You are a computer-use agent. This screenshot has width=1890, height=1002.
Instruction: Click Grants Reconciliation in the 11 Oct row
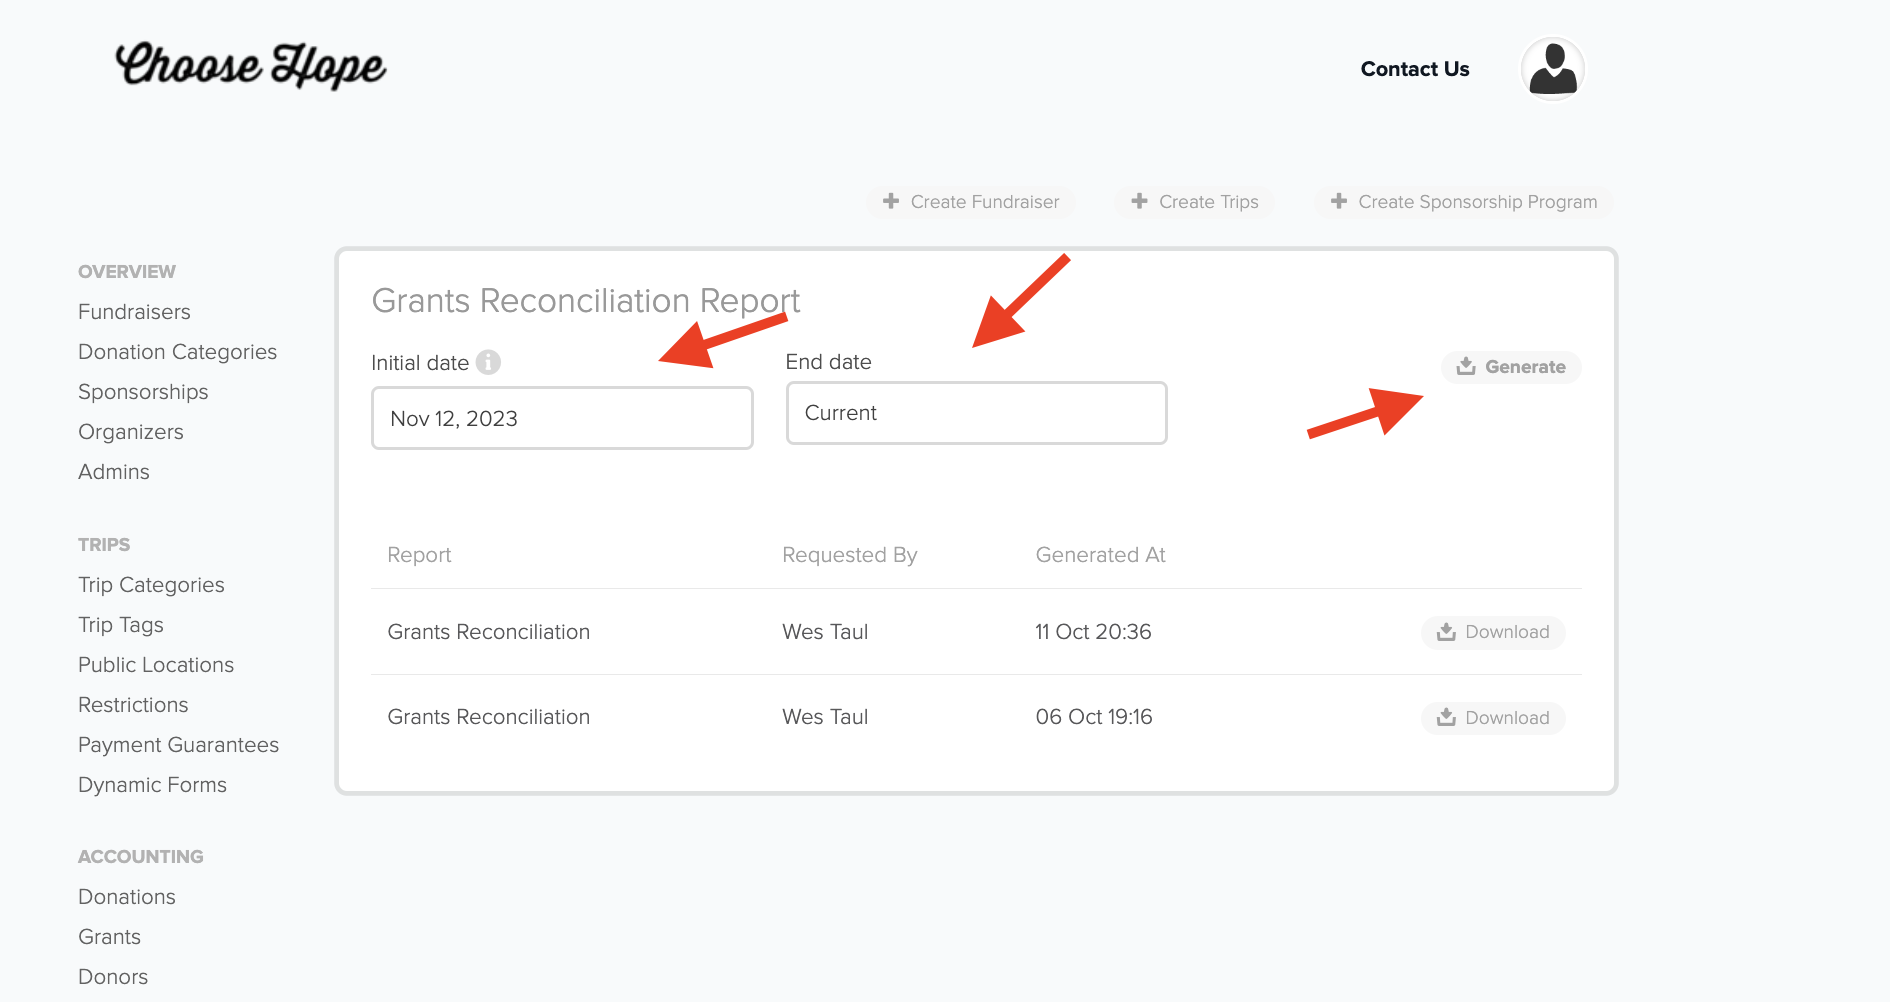click(488, 632)
